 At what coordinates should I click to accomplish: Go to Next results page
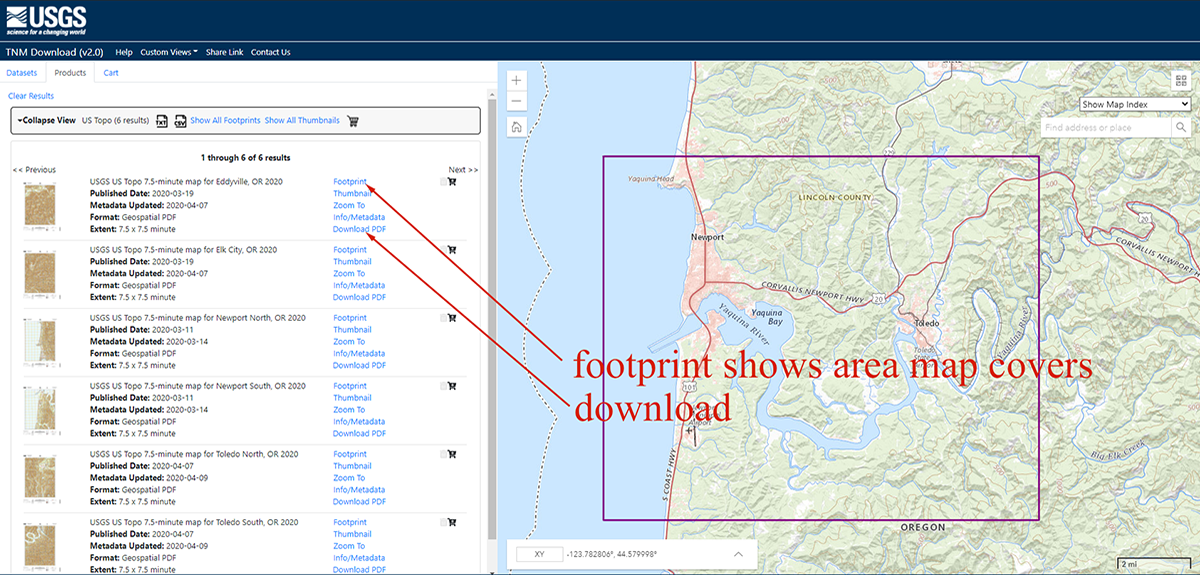click(463, 170)
